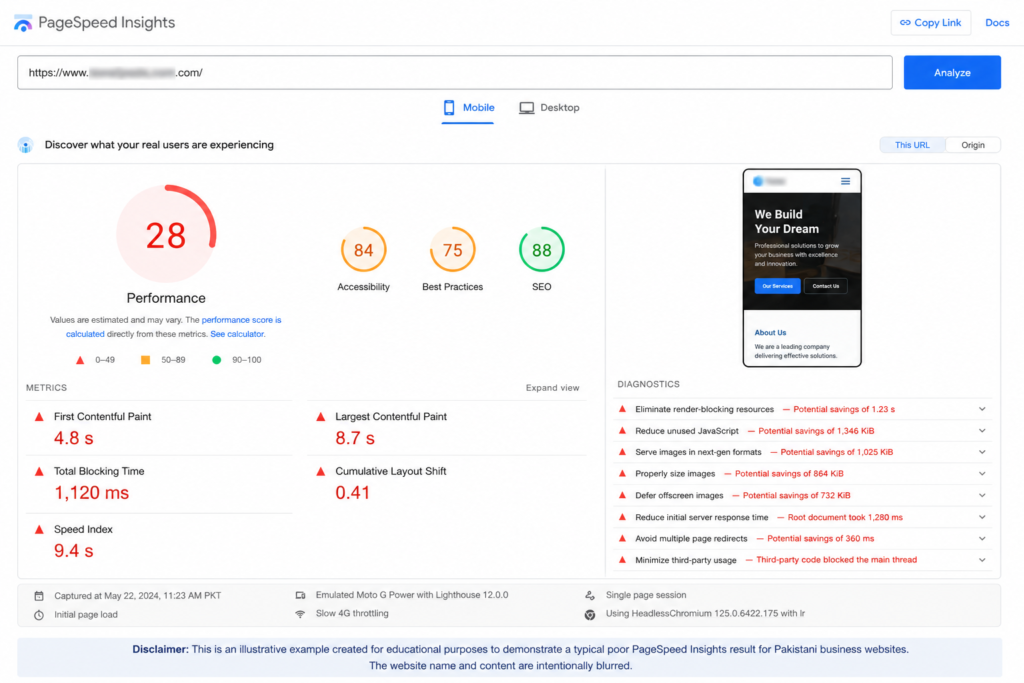Click red triangle beside Minimize third-party usage
Screen dimensions: 1024x683
tap(622, 560)
